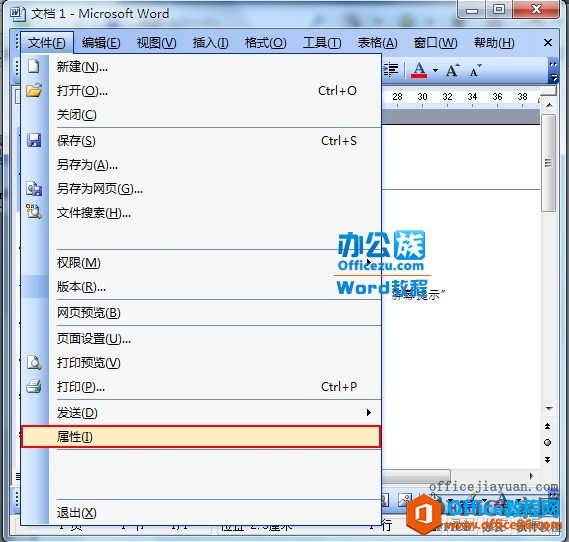This screenshot has width=569, height=542.
Task: Open the 文件(F) menu
Action: click(47, 43)
